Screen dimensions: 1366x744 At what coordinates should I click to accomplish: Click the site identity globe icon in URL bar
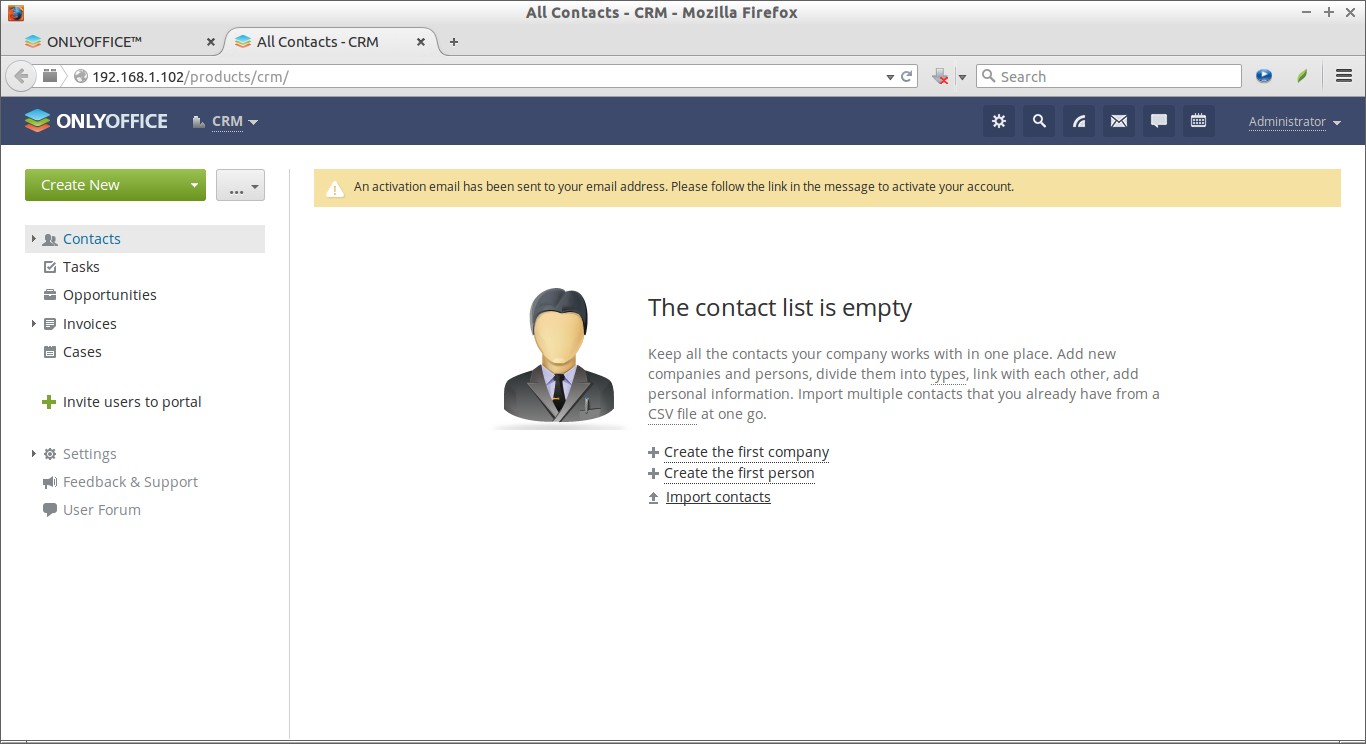(81, 77)
